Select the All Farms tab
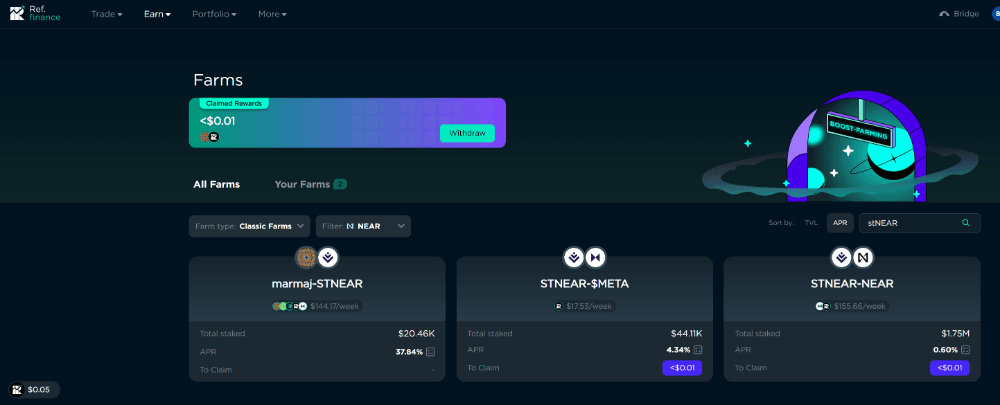The image size is (1000, 405). pos(217,184)
